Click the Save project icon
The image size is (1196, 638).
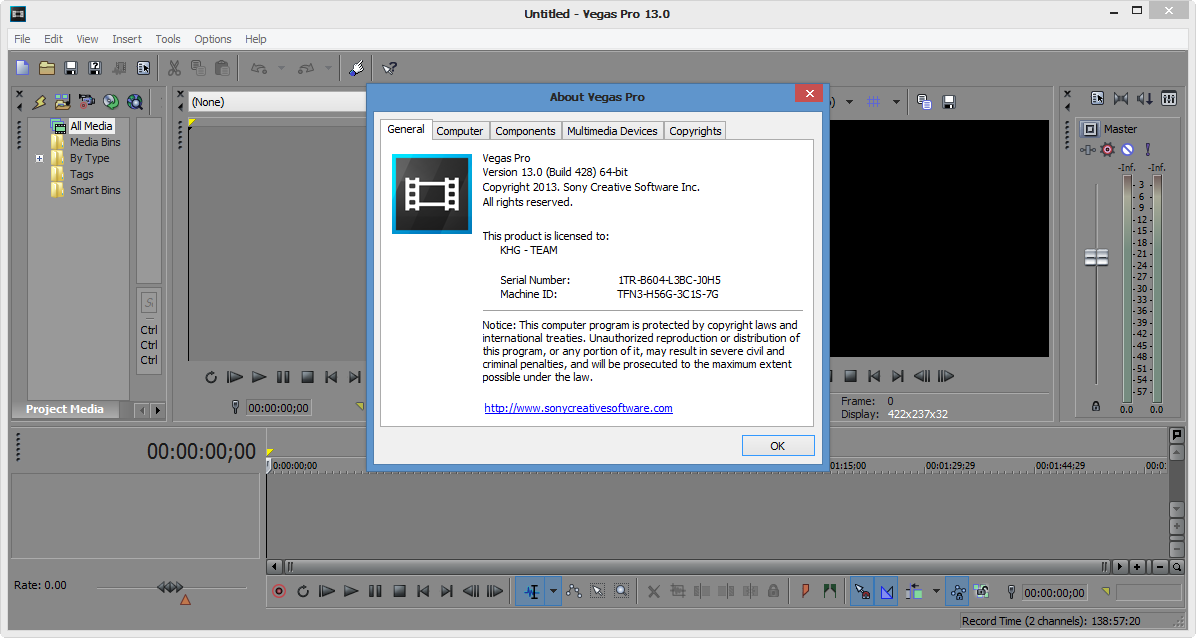71,68
